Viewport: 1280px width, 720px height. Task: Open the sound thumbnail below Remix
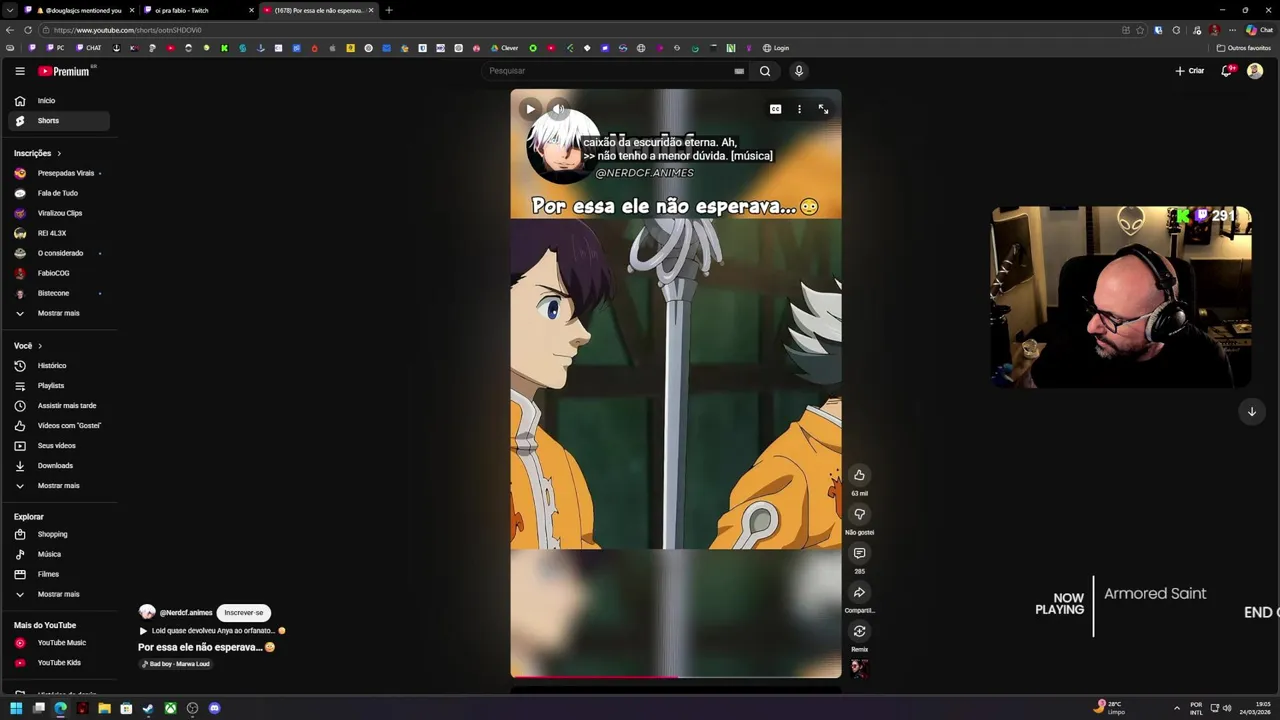[x=859, y=668]
